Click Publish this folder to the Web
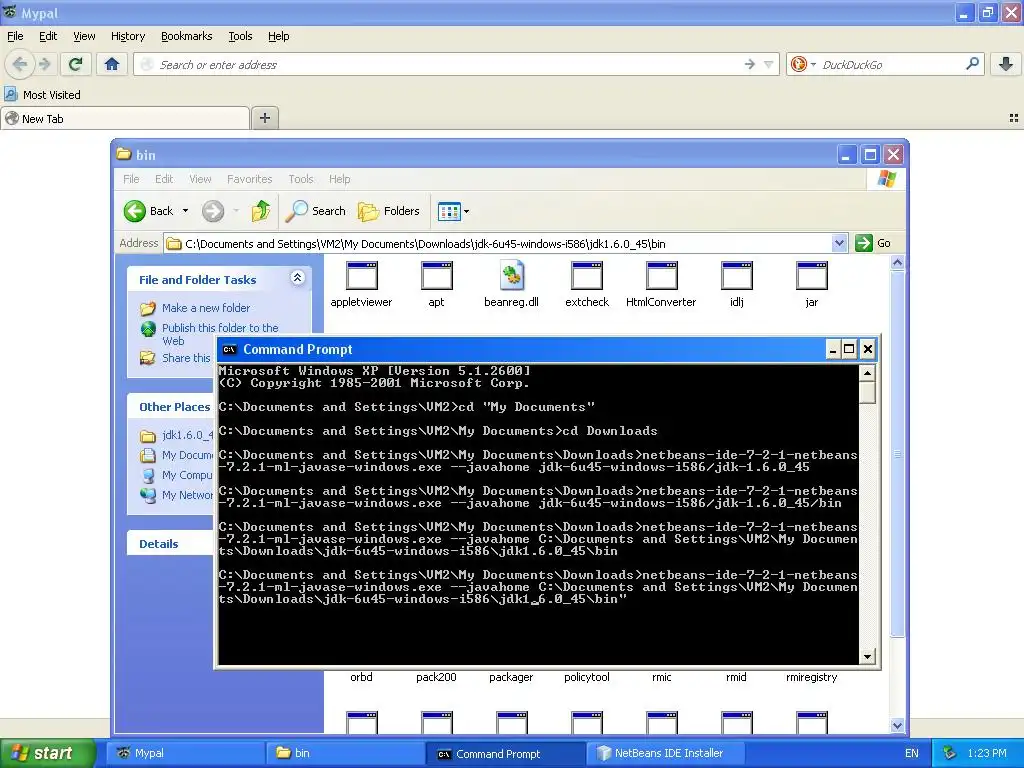Screen dimensions: 1024x768 click(x=220, y=334)
